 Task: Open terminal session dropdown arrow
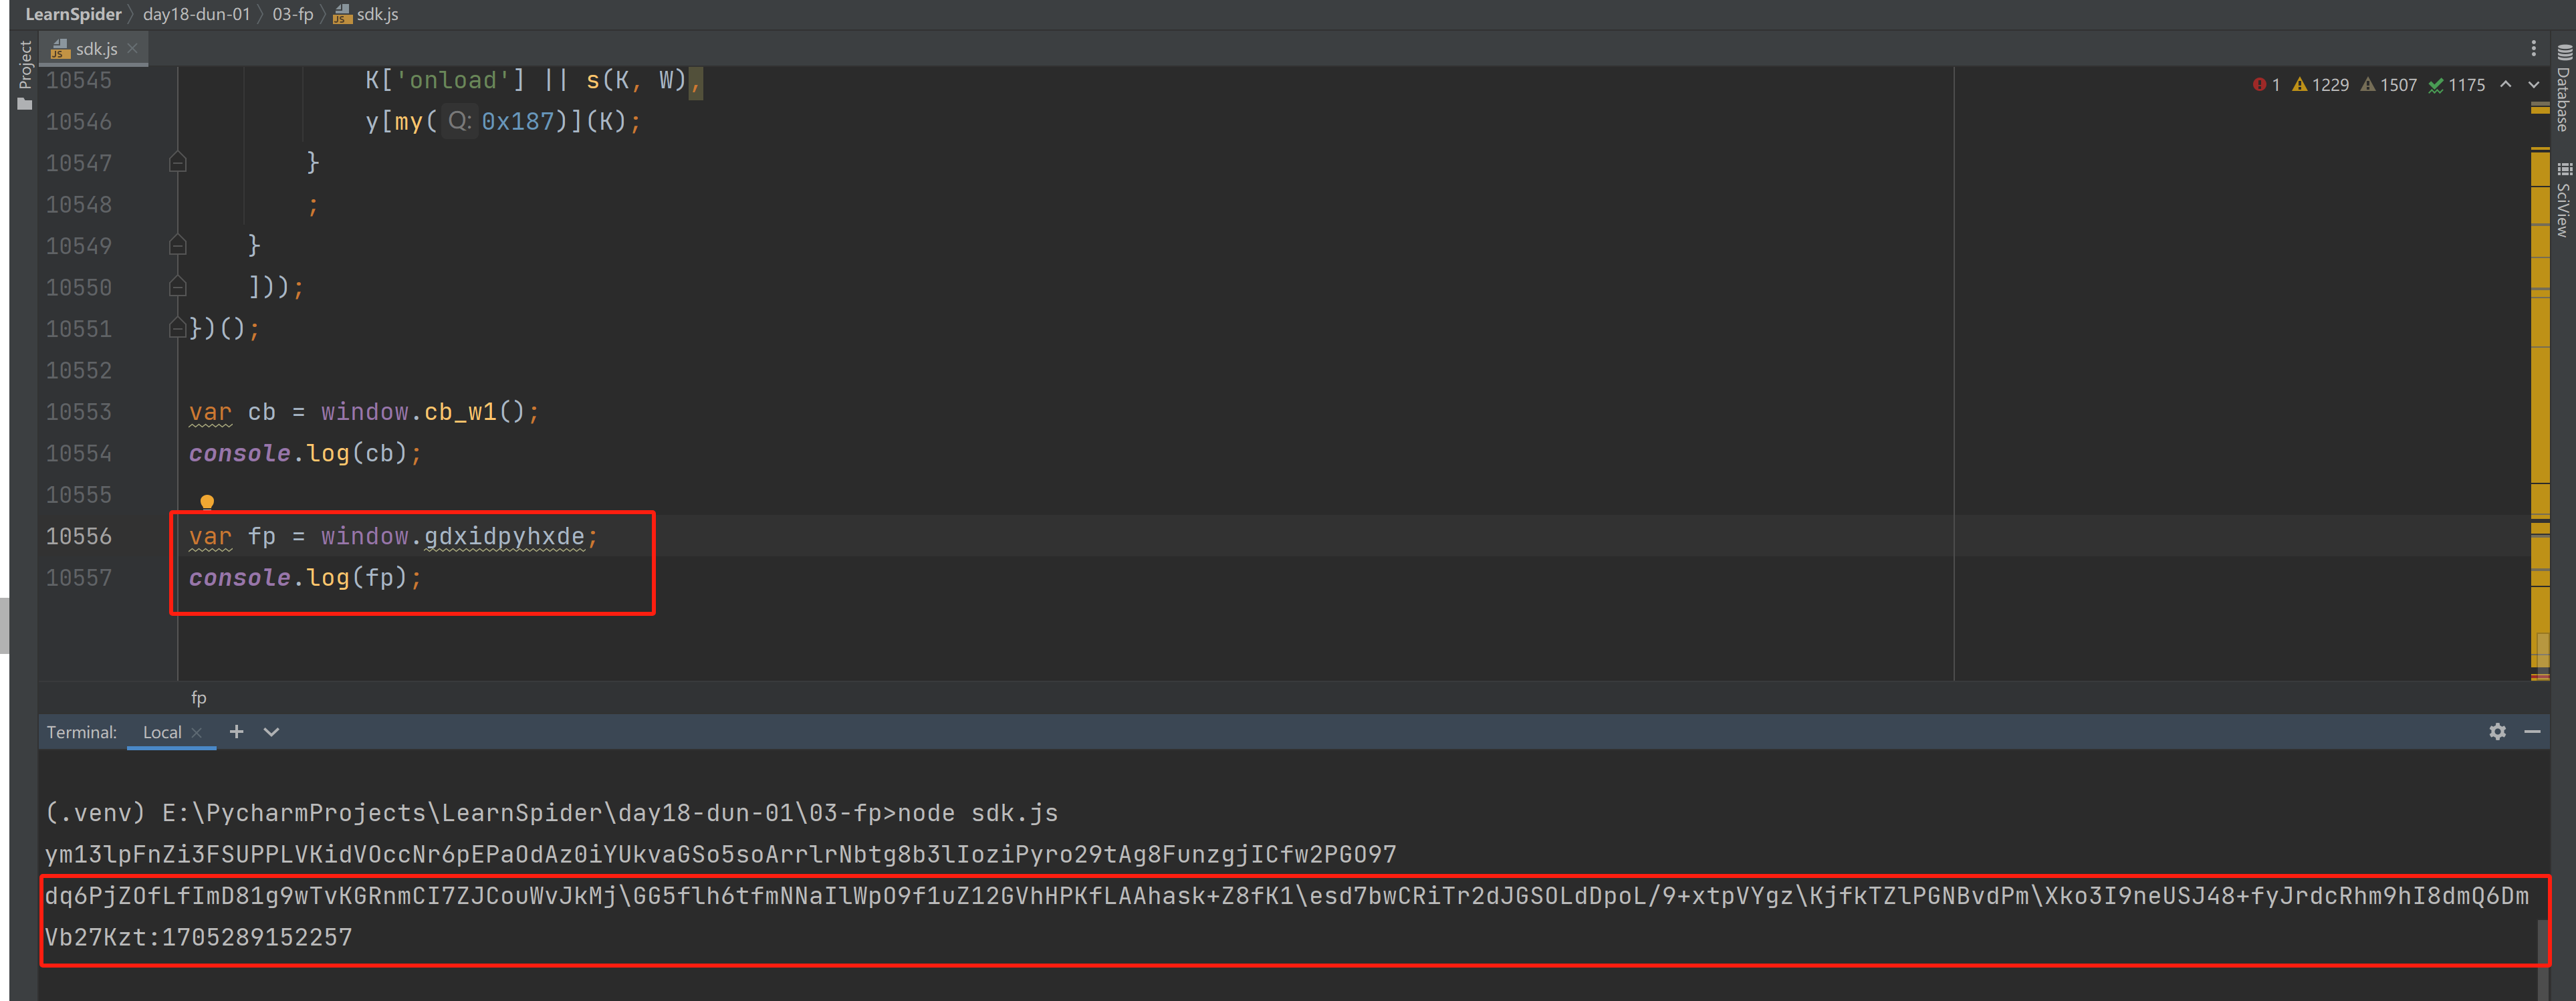(x=271, y=732)
